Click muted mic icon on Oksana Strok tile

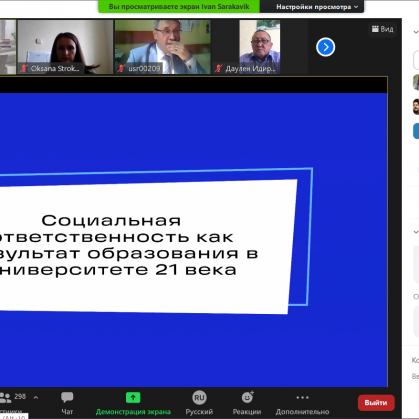pyautogui.click(x=24, y=69)
